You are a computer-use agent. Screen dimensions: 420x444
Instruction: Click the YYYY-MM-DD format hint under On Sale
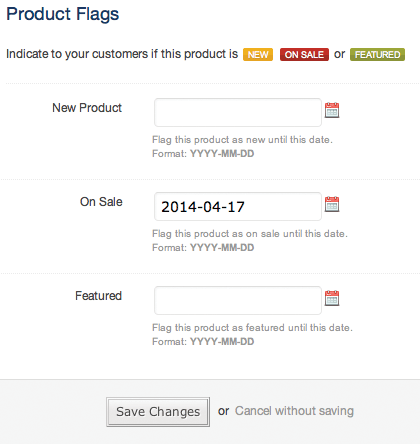click(x=222, y=248)
